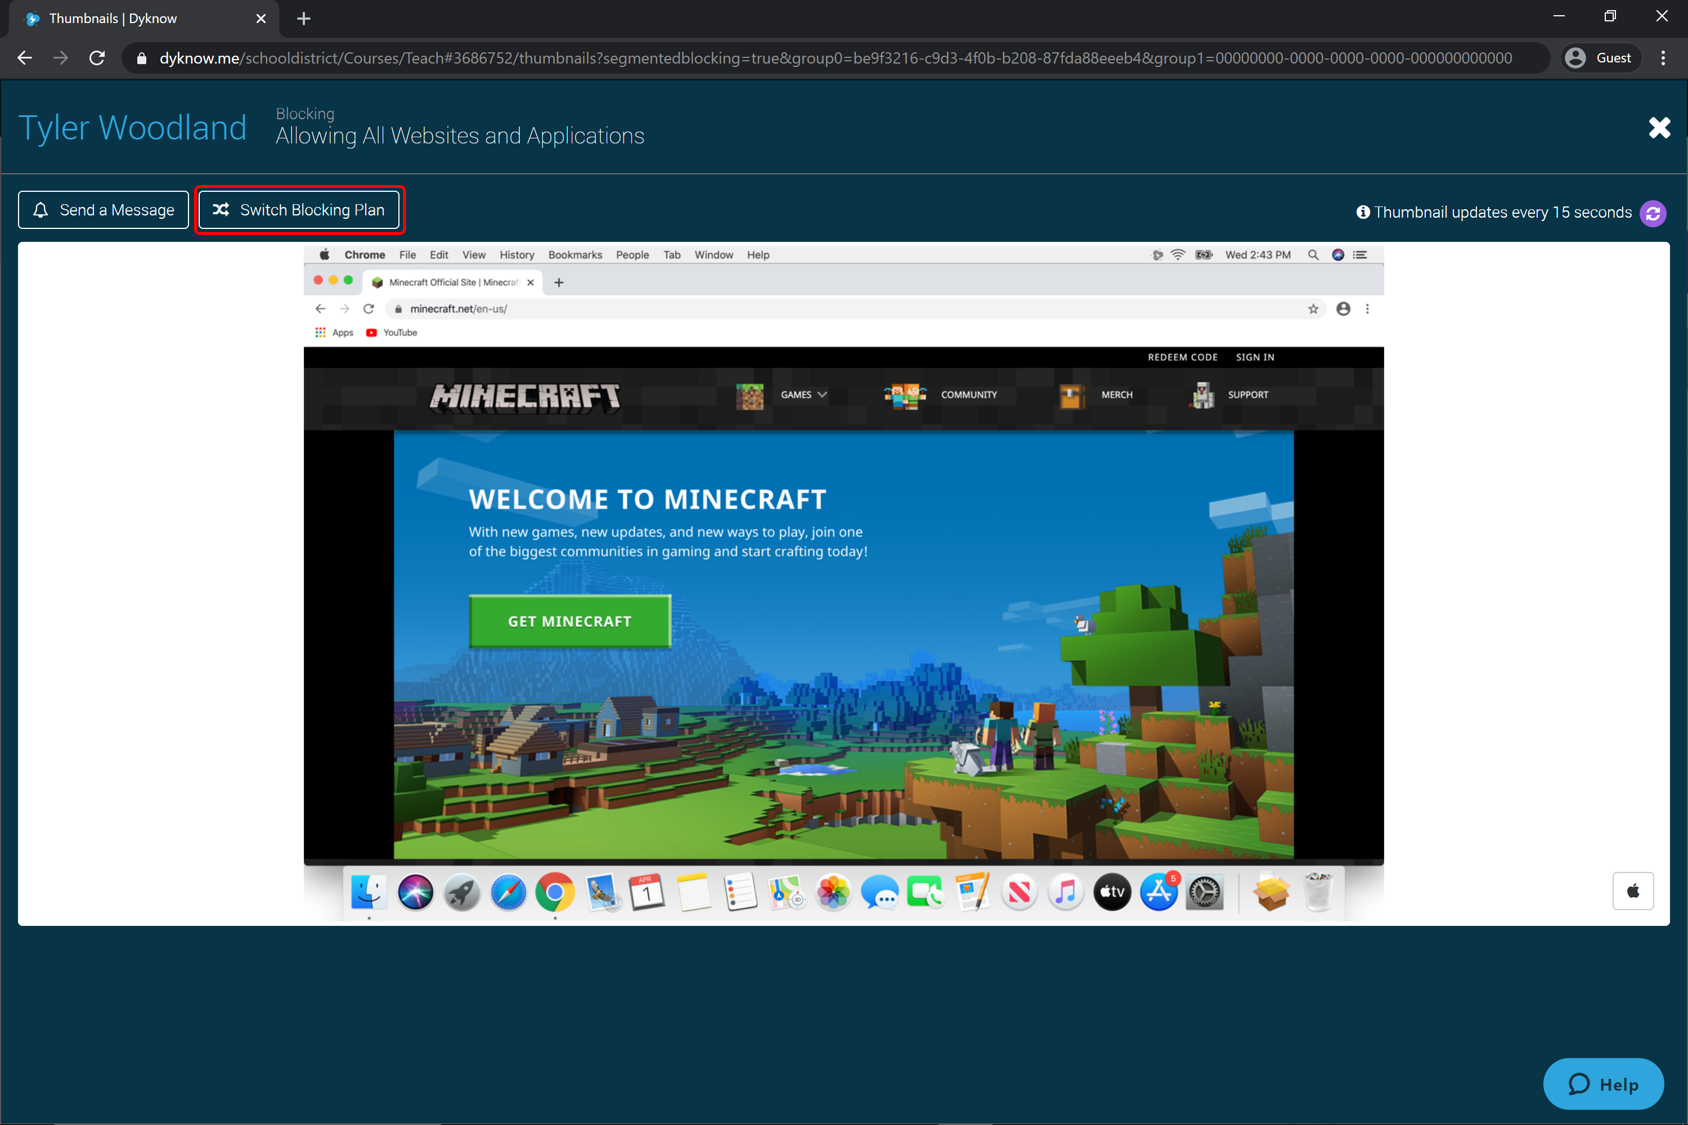Click Calendar in the student's dock

pos(647,892)
